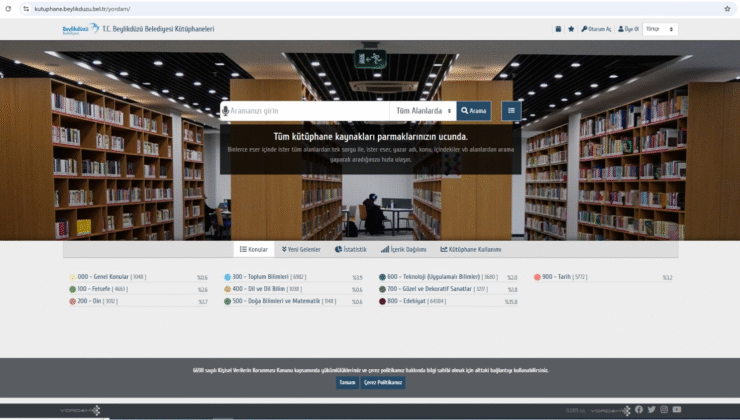Expand the Tüm Alanlarda search field dropdown
Image resolution: width=740 pixels, height=420 pixels.
[x=423, y=111]
